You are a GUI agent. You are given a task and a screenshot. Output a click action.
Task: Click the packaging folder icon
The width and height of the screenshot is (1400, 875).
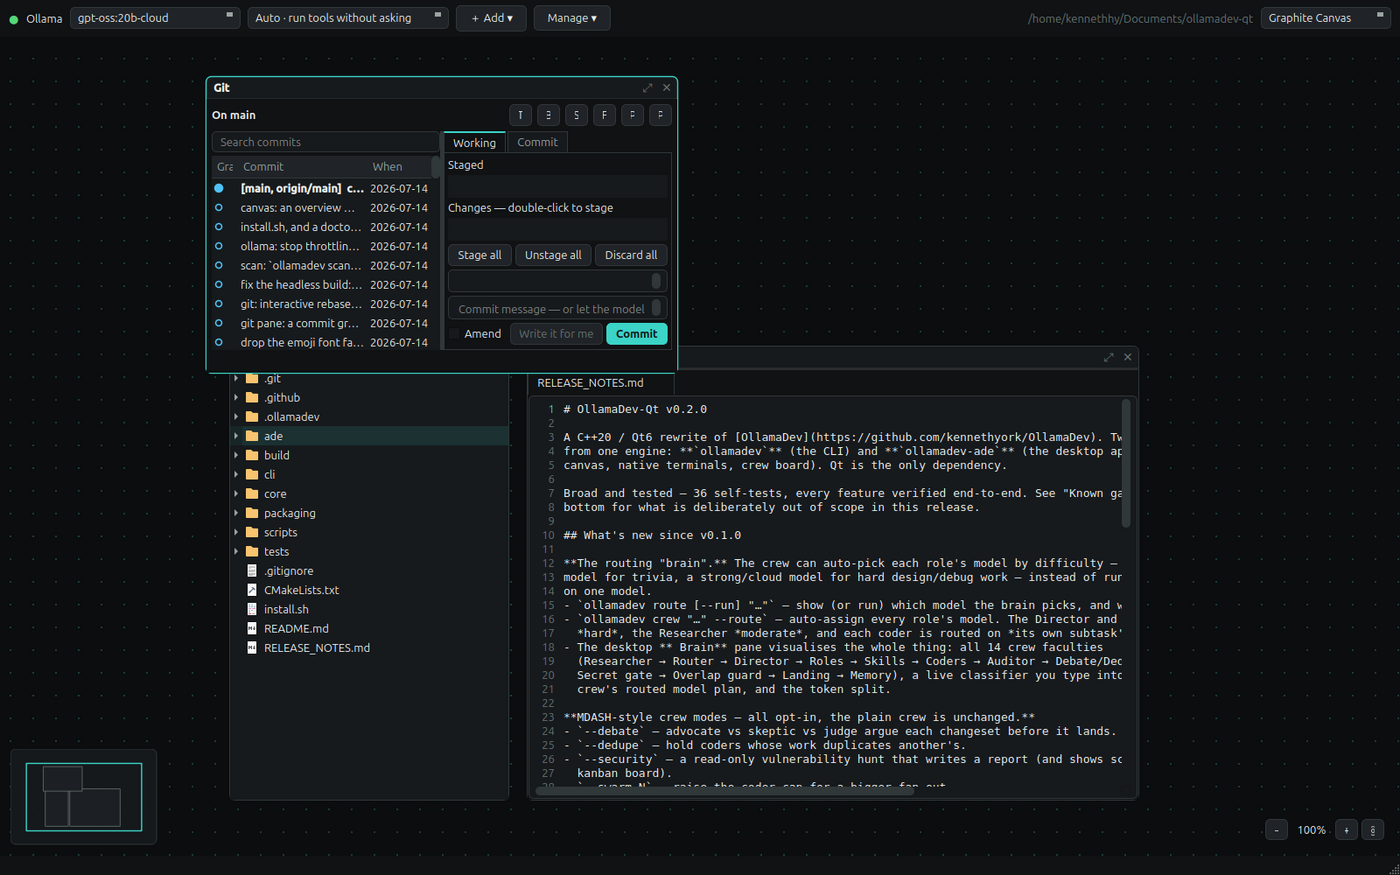(252, 513)
